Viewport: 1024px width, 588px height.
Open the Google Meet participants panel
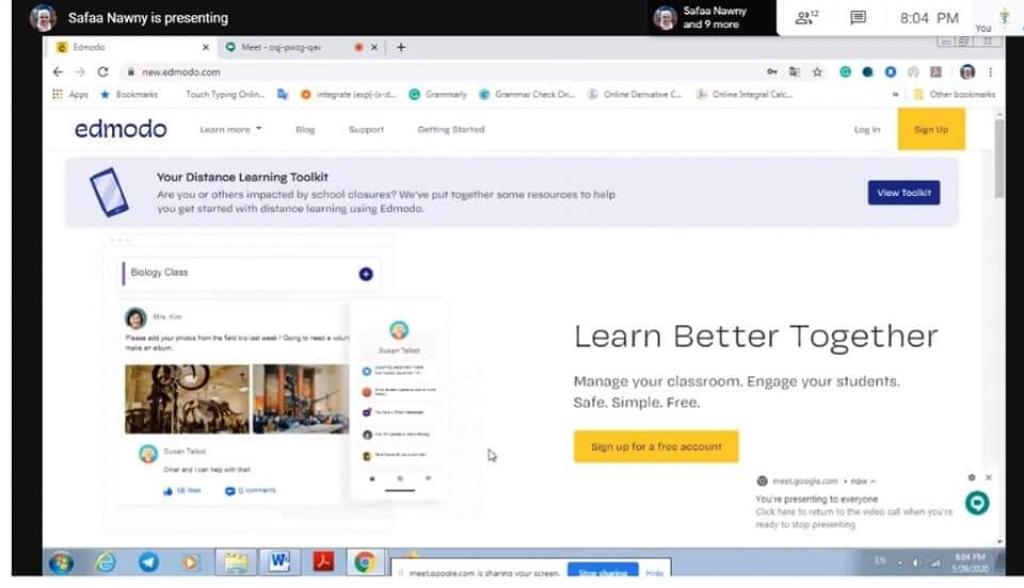(x=805, y=18)
